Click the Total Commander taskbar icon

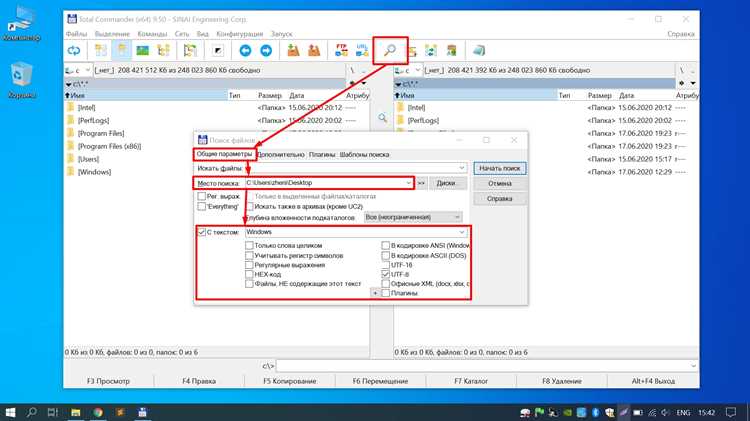click(142, 412)
